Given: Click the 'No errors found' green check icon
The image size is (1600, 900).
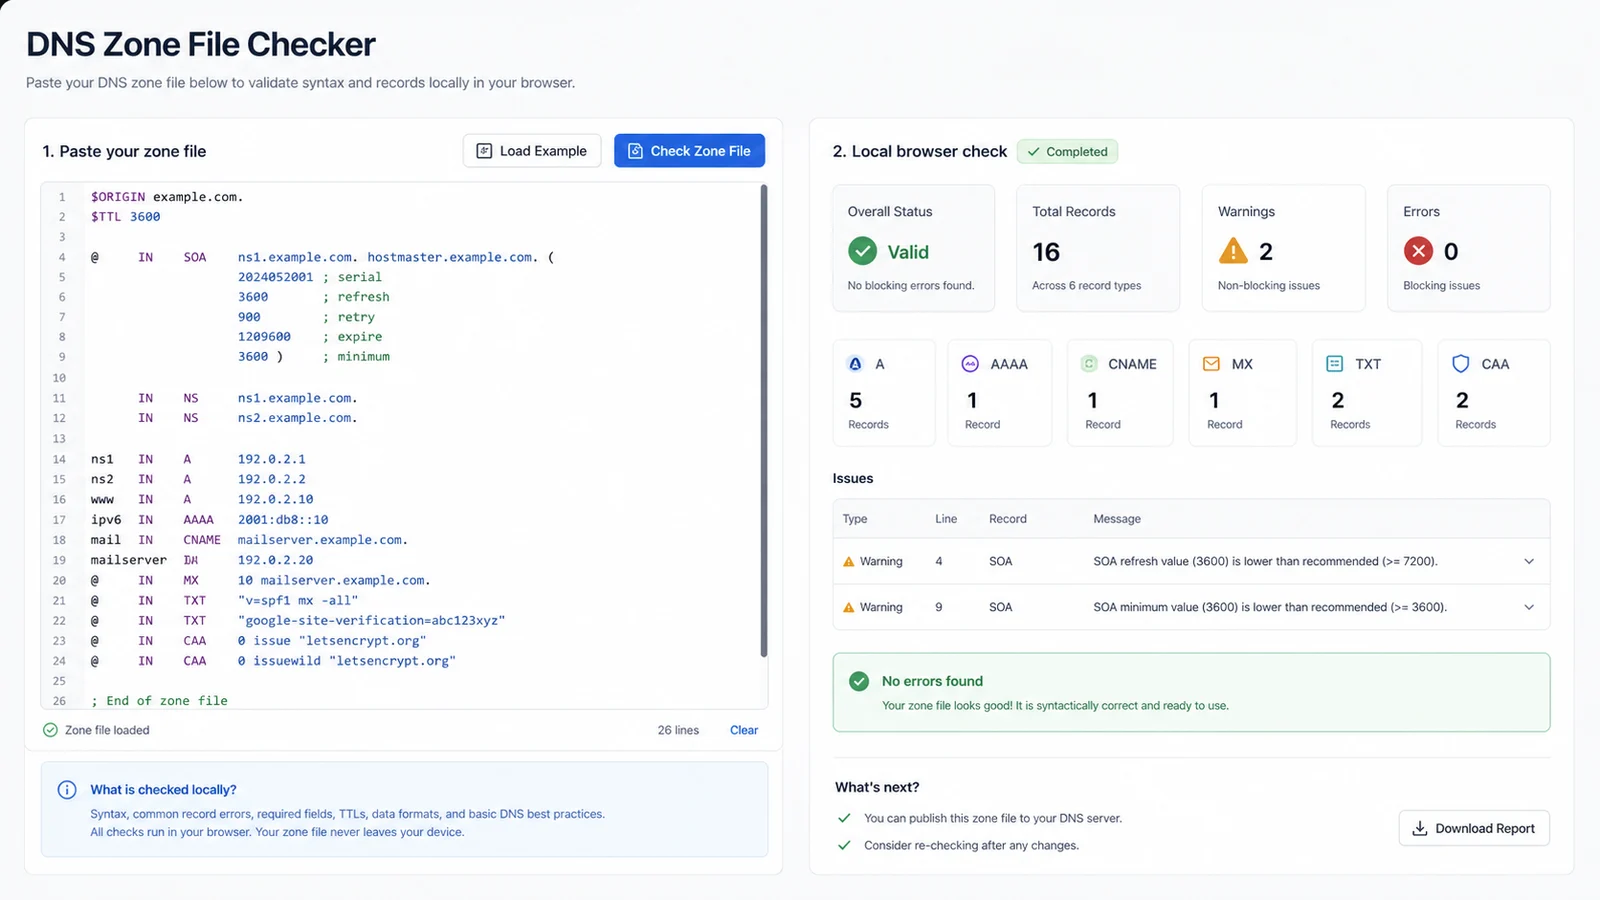Looking at the screenshot, I should tap(859, 681).
